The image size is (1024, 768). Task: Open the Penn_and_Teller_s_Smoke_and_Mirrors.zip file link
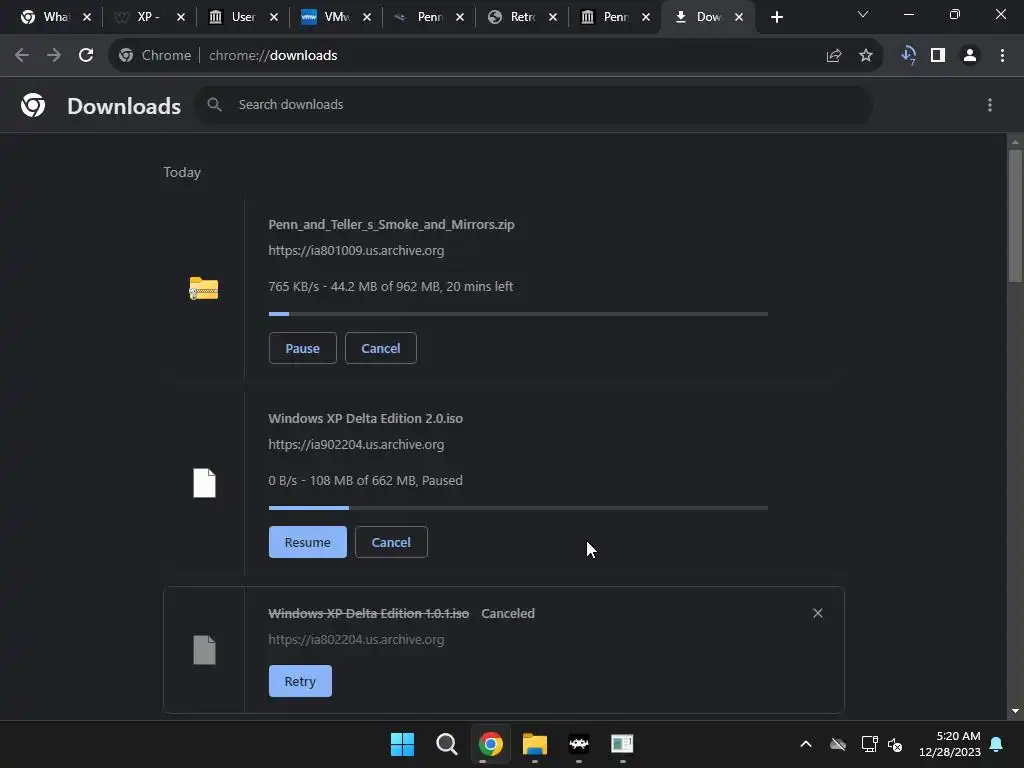pos(391,225)
